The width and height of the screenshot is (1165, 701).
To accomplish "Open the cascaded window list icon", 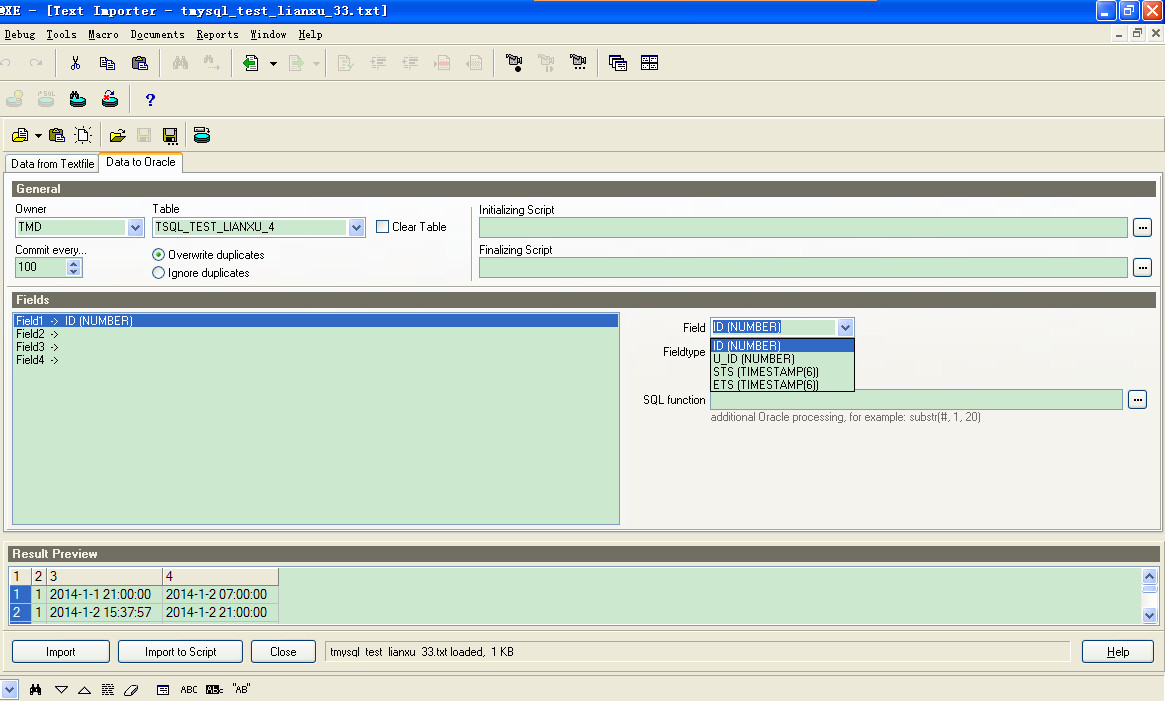I will point(617,63).
